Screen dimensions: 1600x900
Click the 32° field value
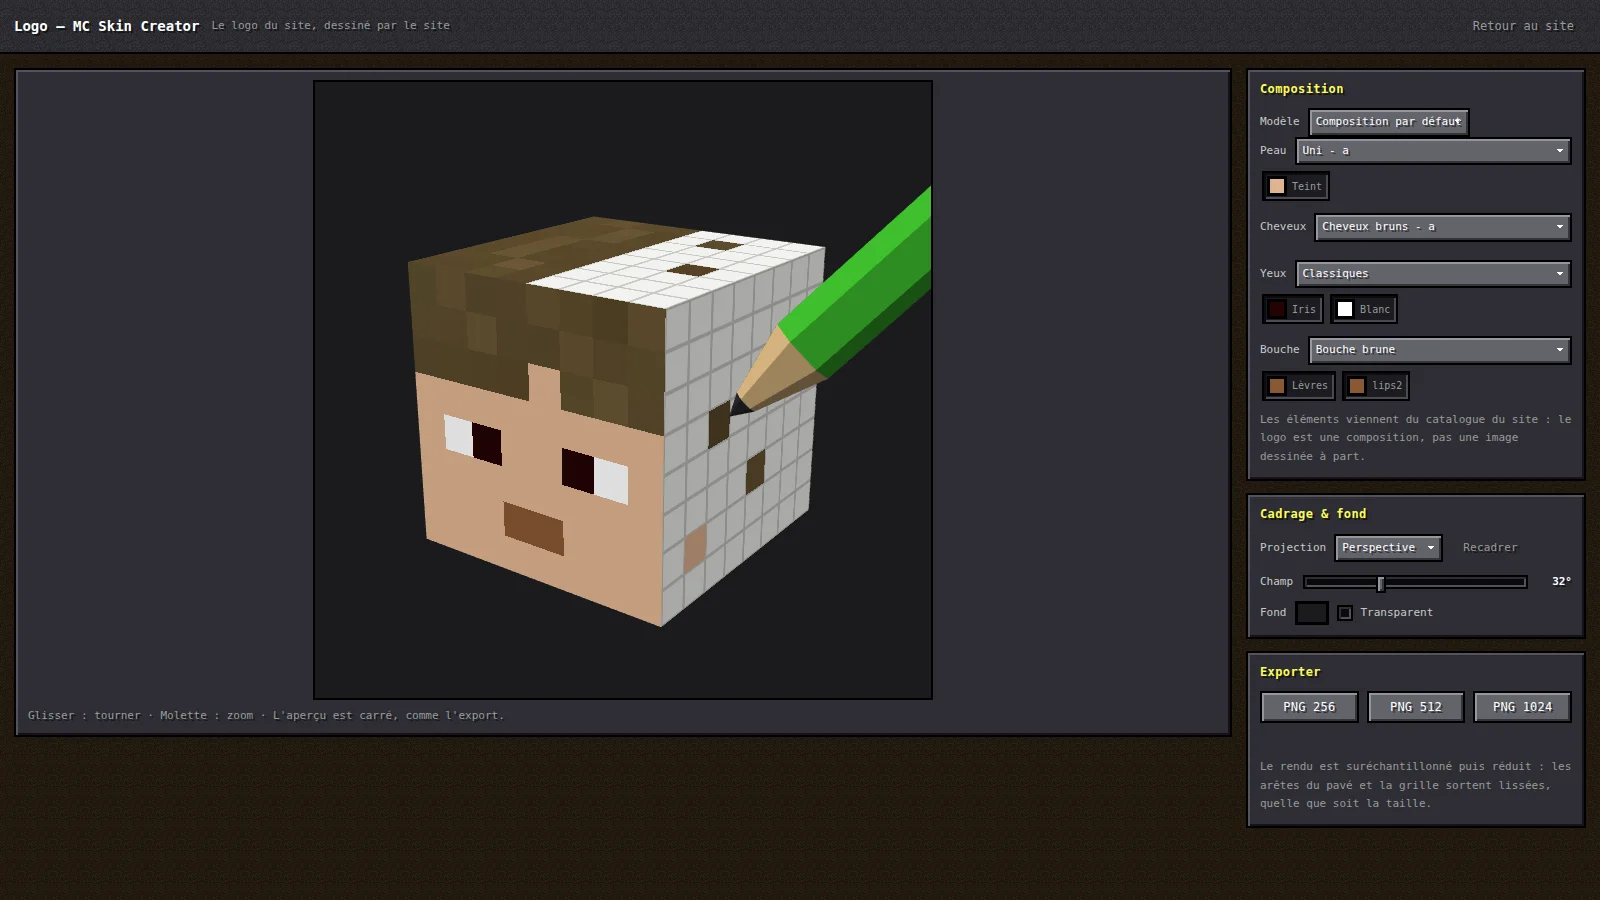(x=1561, y=582)
